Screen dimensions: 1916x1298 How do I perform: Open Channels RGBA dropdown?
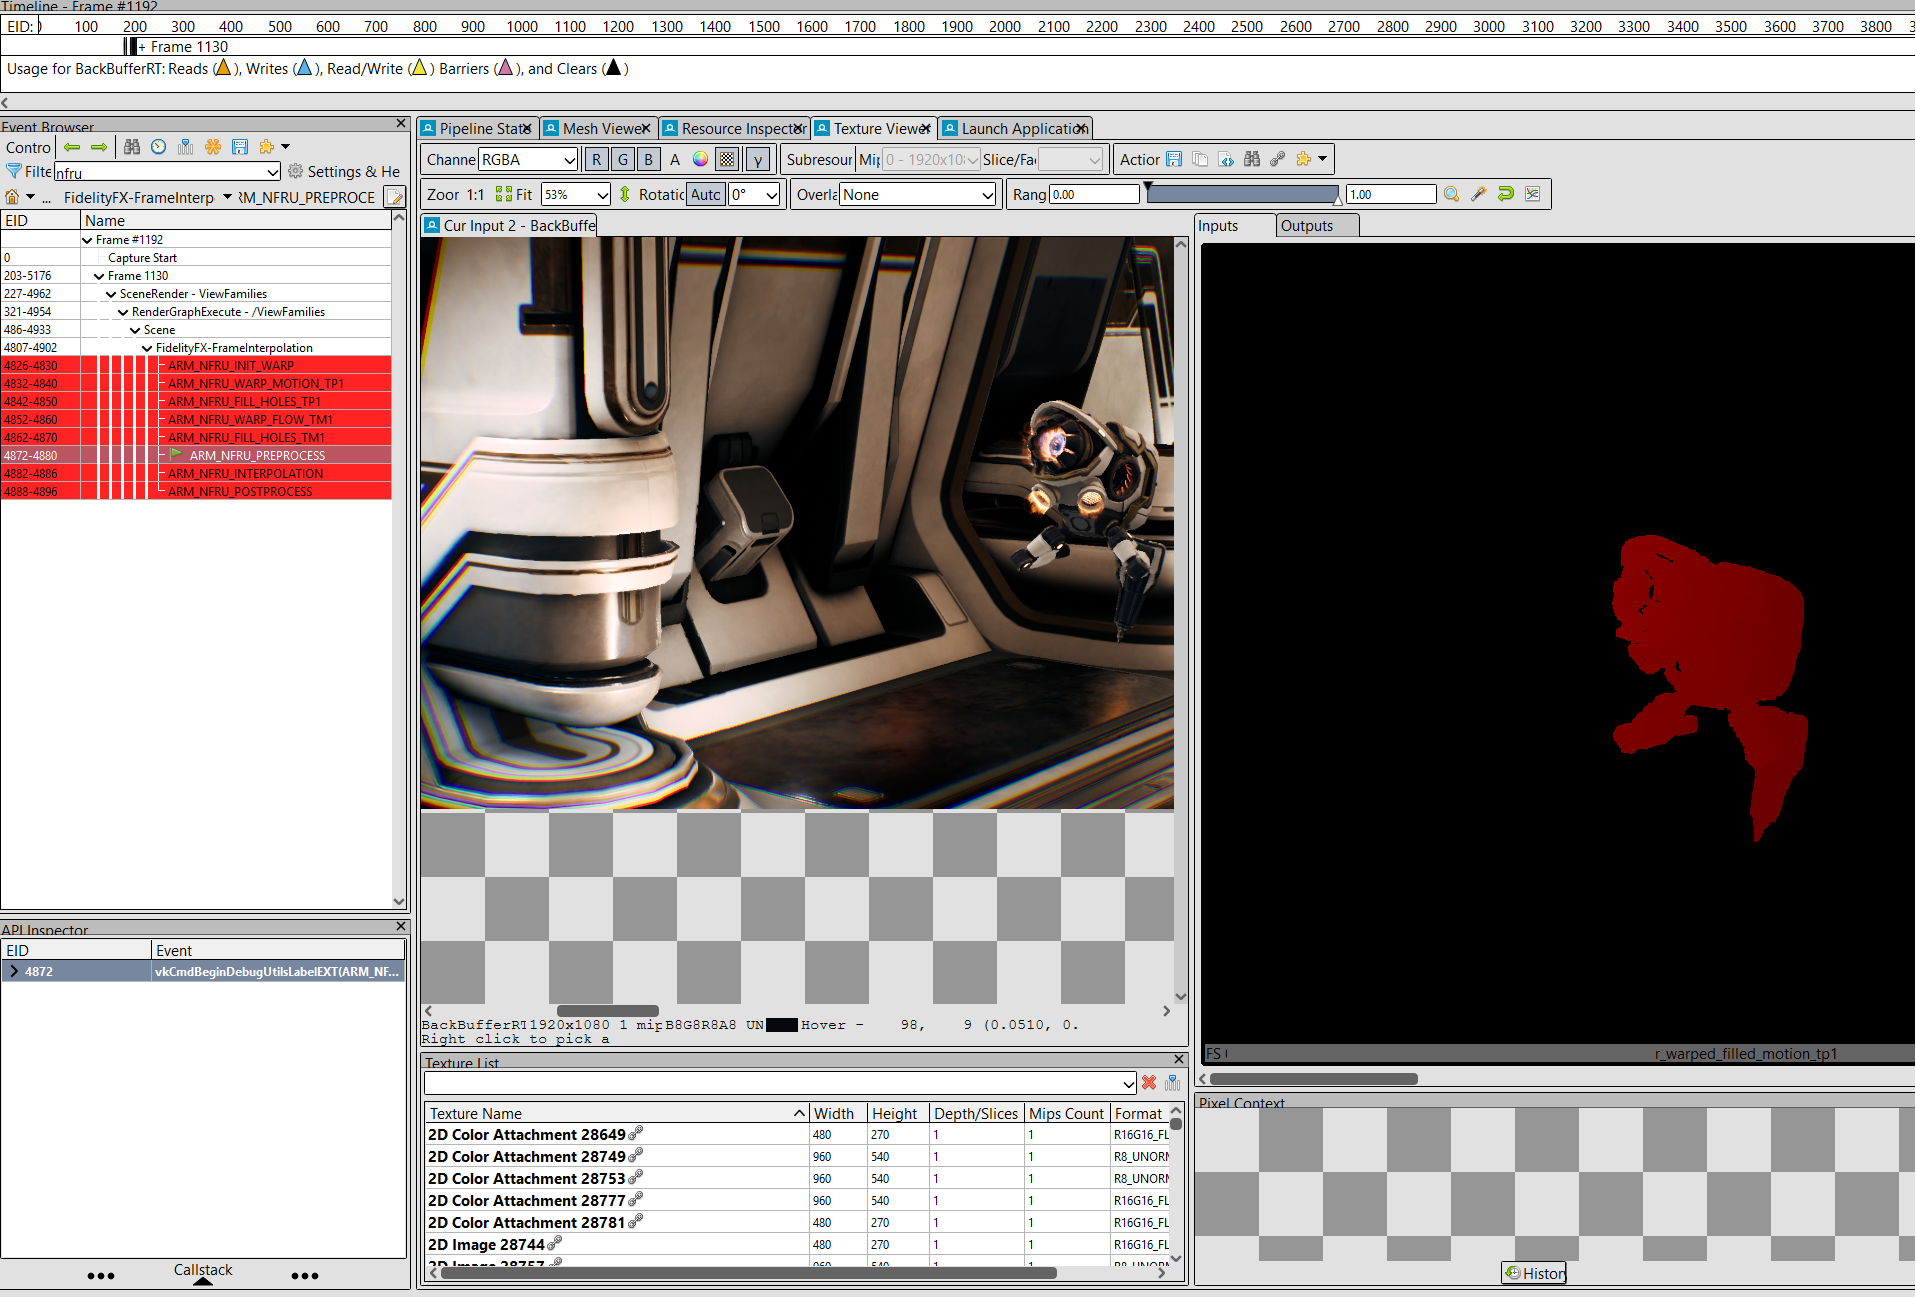(x=528, y=159)
